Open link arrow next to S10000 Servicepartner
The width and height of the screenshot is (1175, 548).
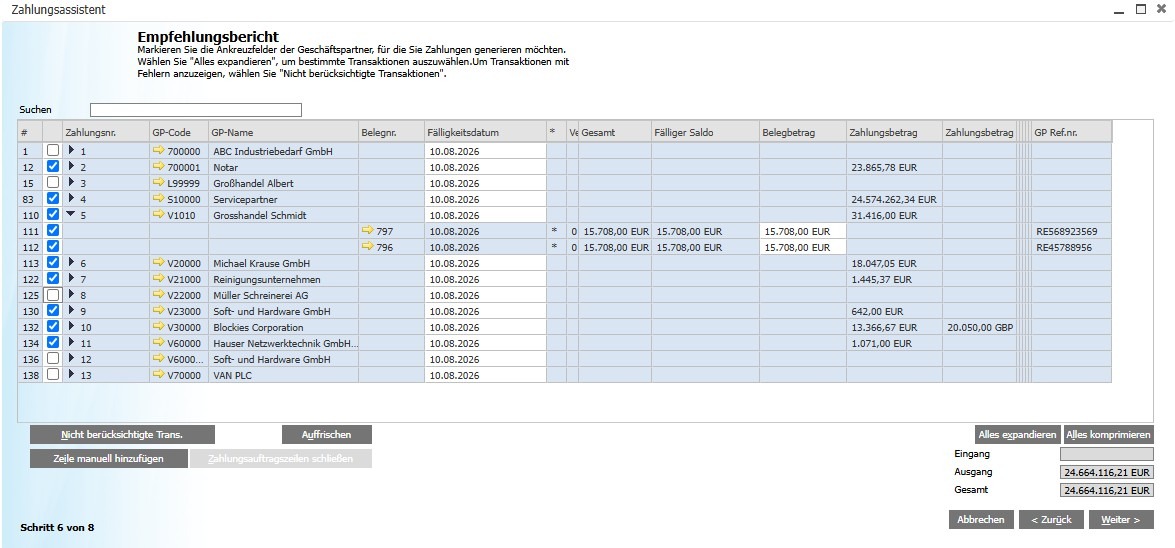(x=158, y=199)
